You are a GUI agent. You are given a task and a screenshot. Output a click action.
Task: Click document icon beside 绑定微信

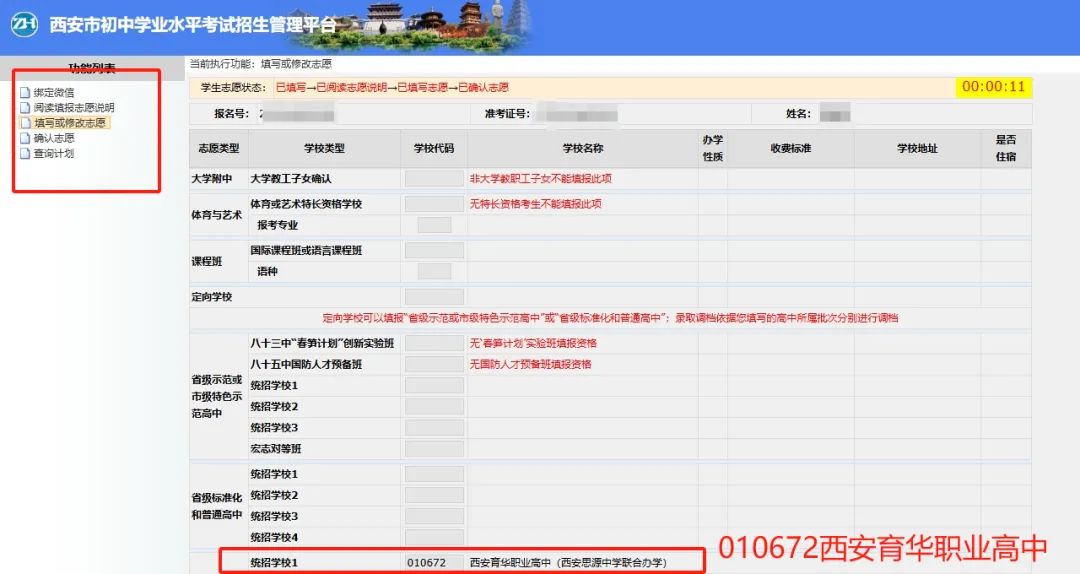(x=25, y=92)
